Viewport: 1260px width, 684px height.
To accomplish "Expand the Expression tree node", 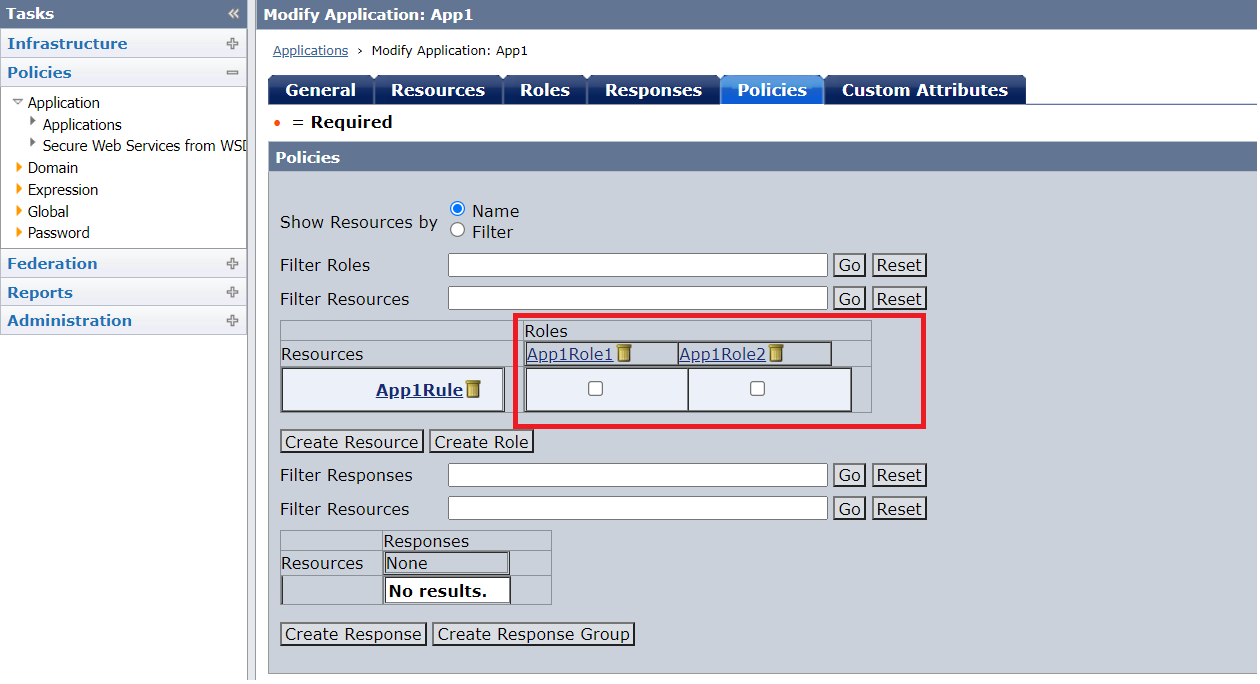I will pyautogui.click(x=19, y=189).
